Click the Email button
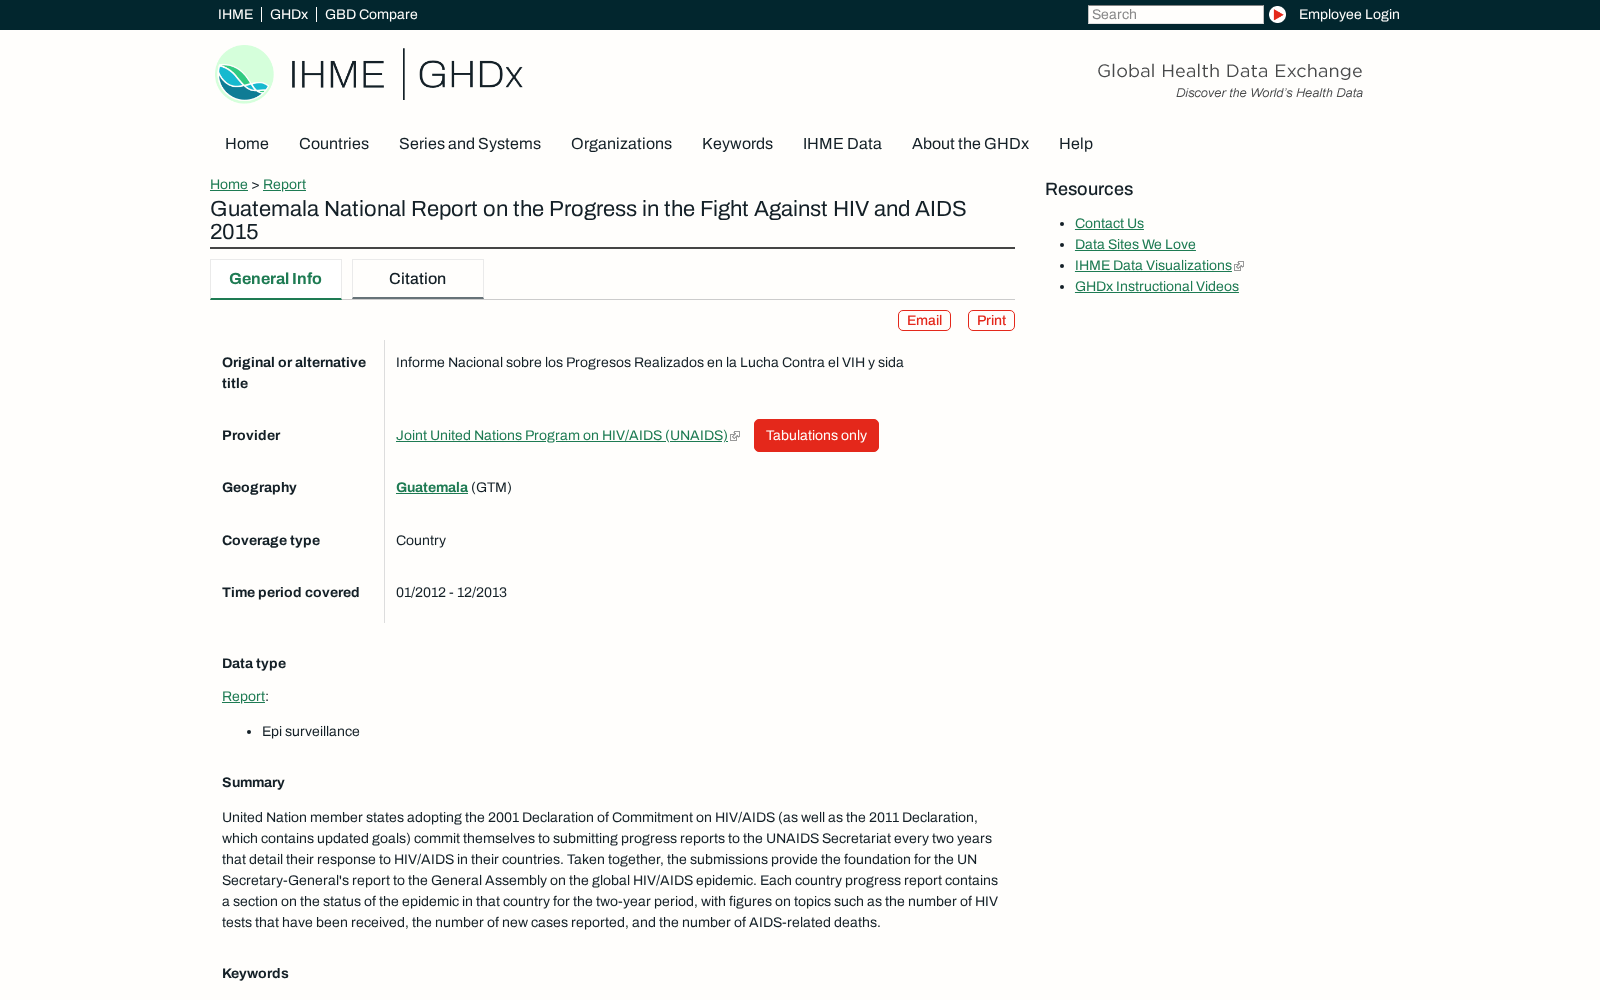This screenshot has width=1600, height=1000. [924, 321]
